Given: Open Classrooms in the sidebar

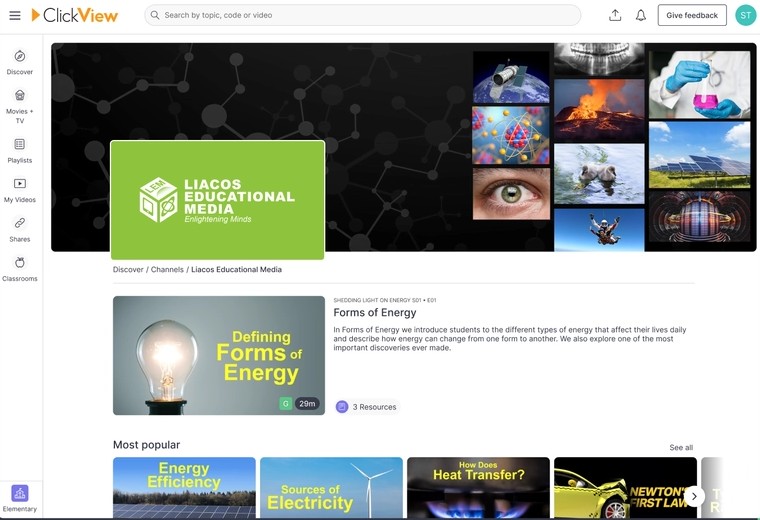Looking at the screenshot, I should click(x=20, y=269).
